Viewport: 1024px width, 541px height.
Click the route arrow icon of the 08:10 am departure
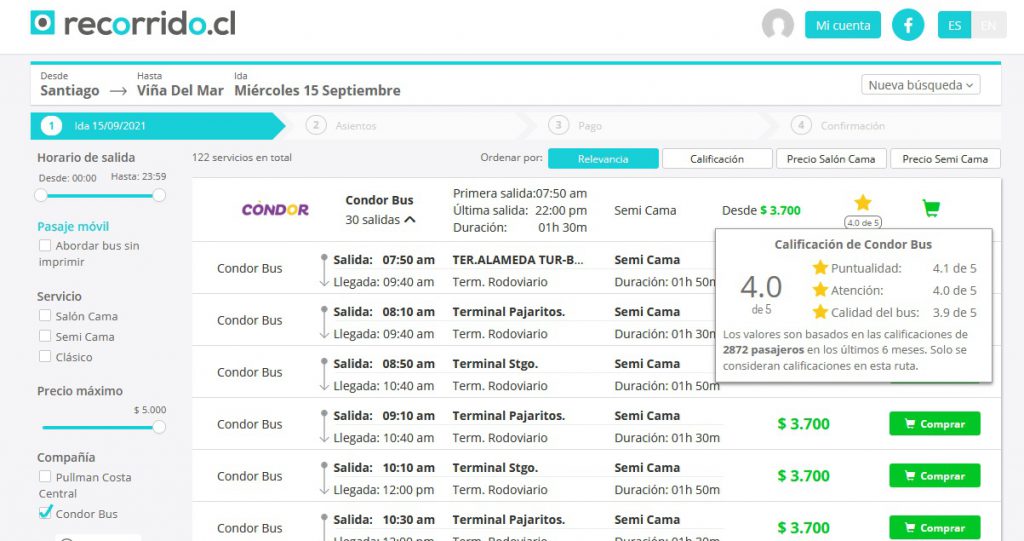pos(324,322)
